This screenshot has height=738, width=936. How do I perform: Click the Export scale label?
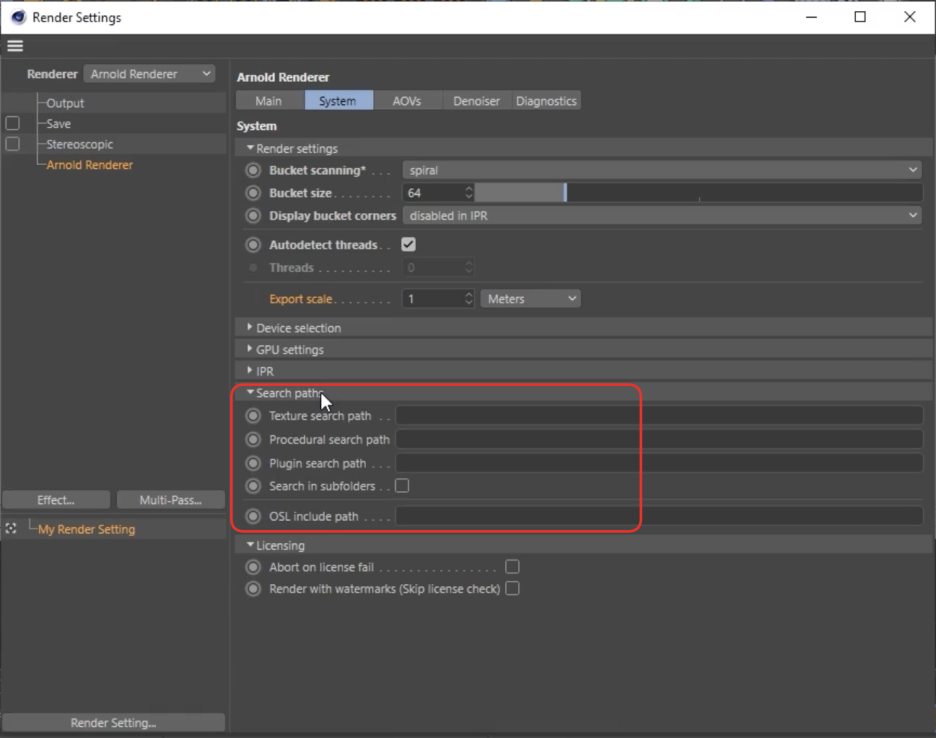pos(300,299)
